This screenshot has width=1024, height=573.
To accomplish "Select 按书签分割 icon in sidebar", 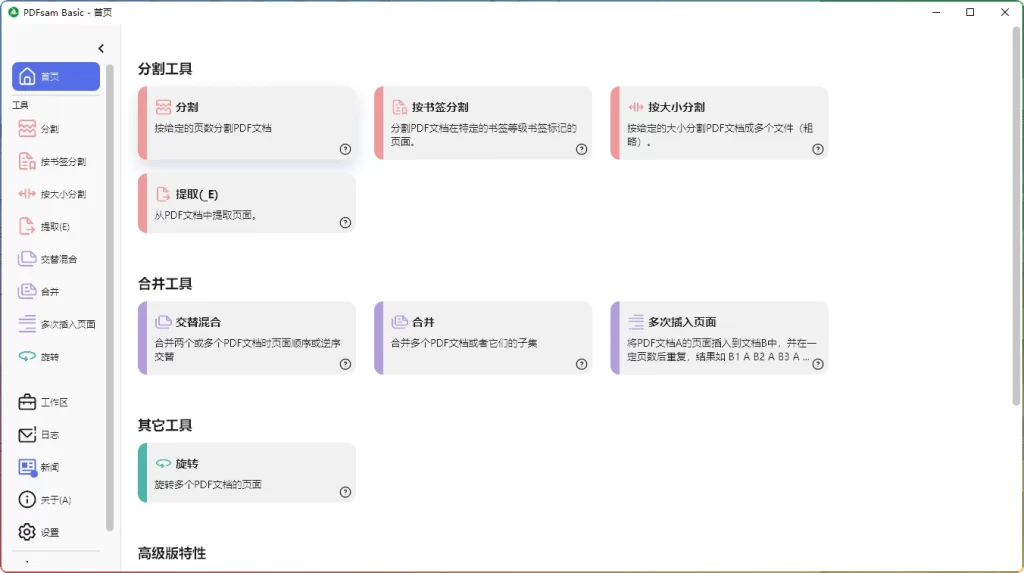I will (28, 162).
